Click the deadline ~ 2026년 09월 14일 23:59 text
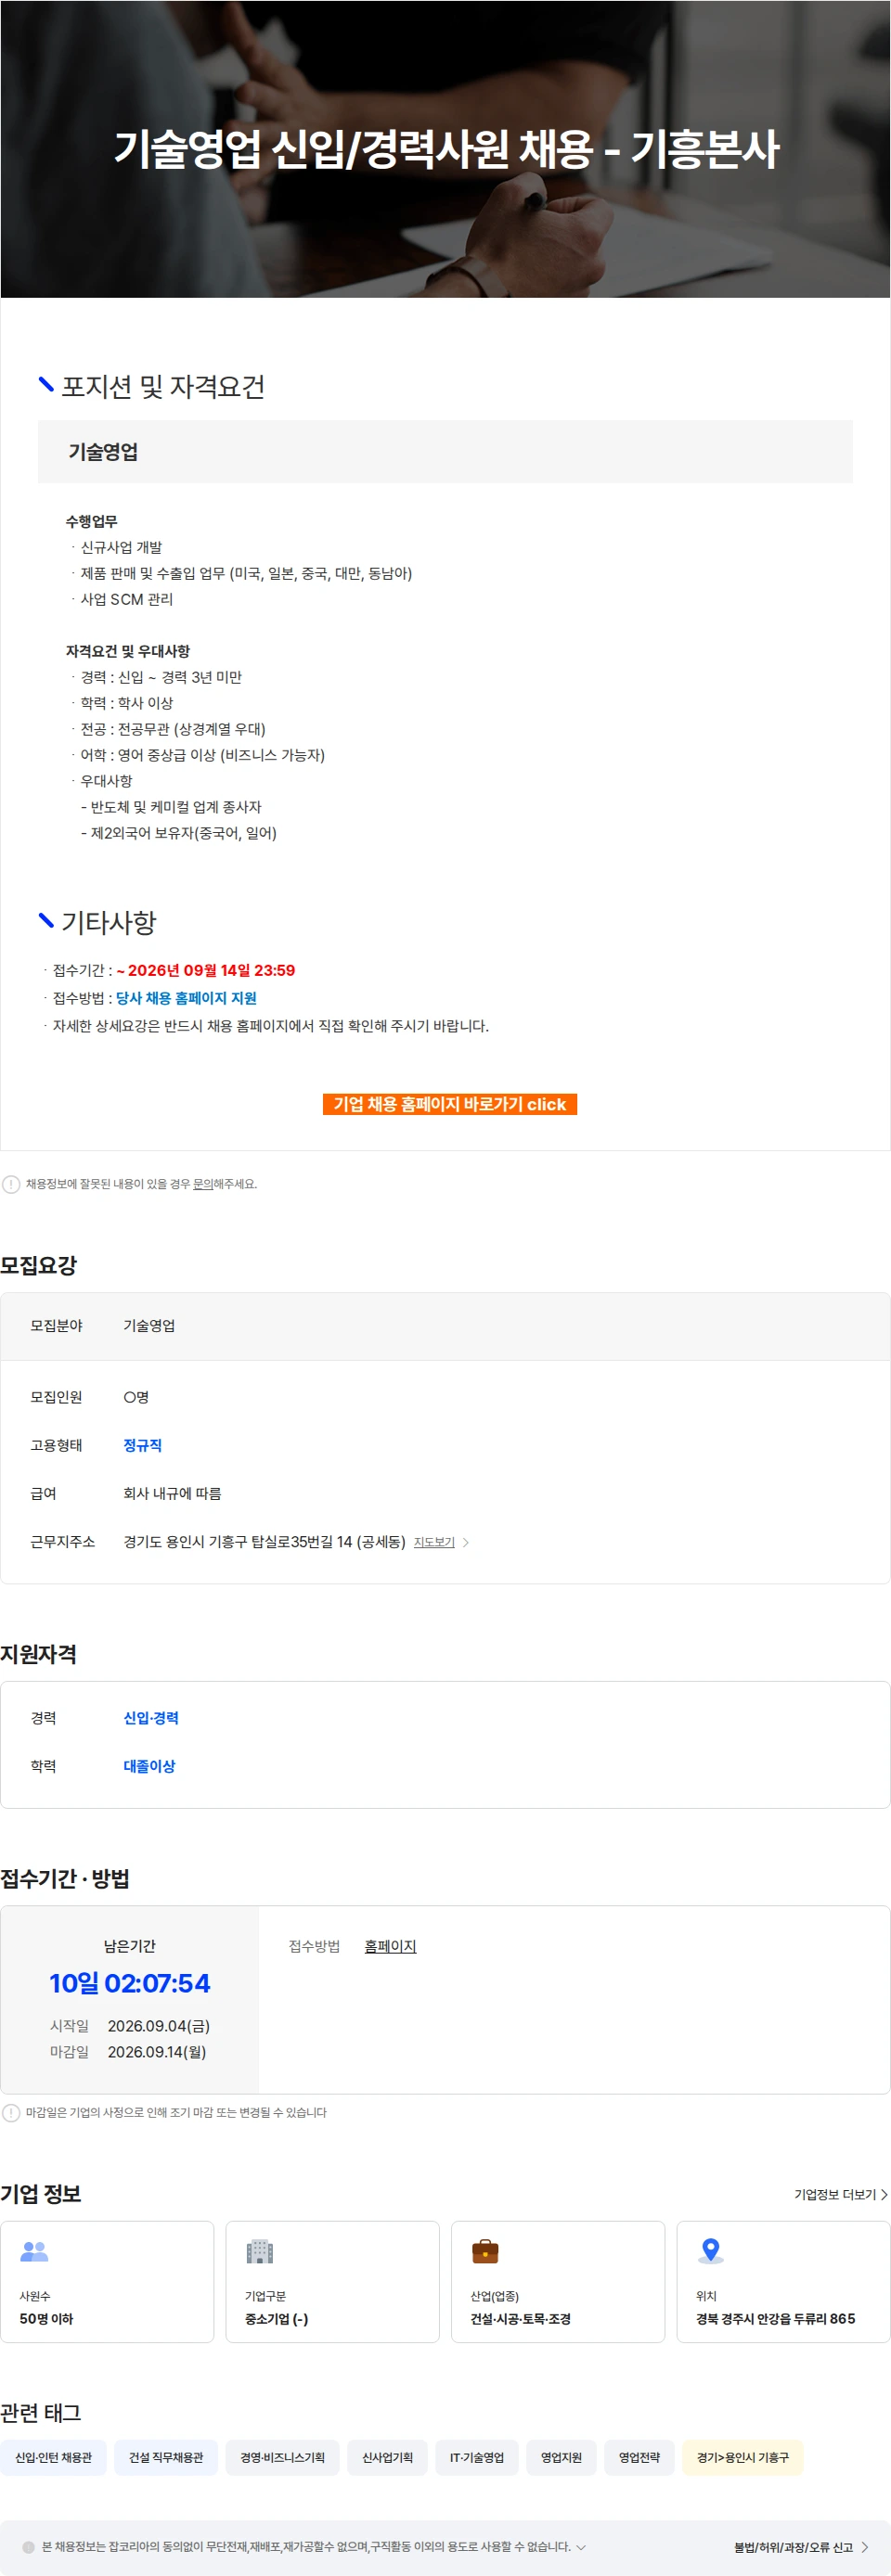 click(205, 970)
